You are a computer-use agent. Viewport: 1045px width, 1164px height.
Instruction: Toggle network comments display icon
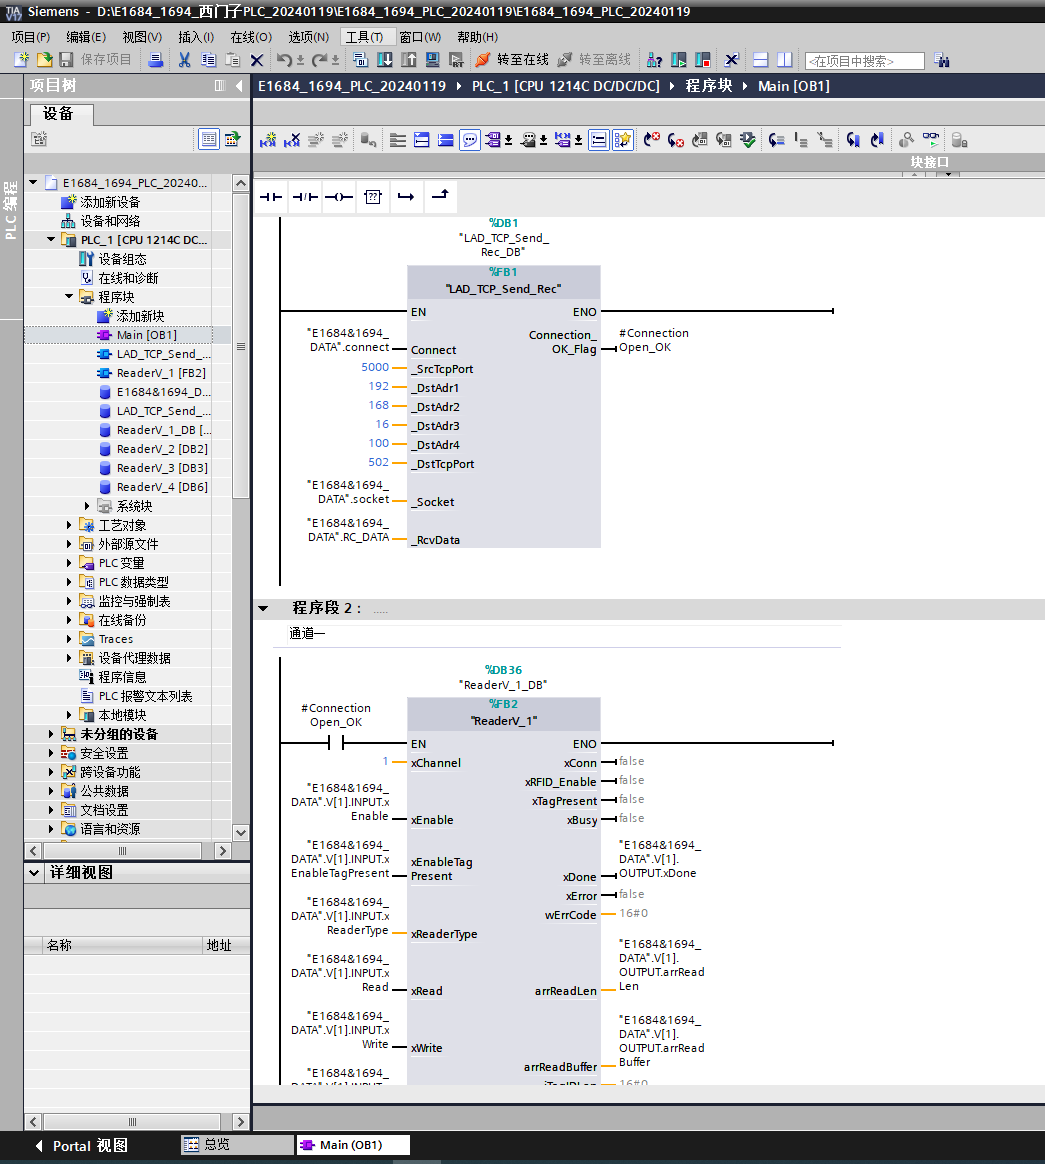point(470,140)
